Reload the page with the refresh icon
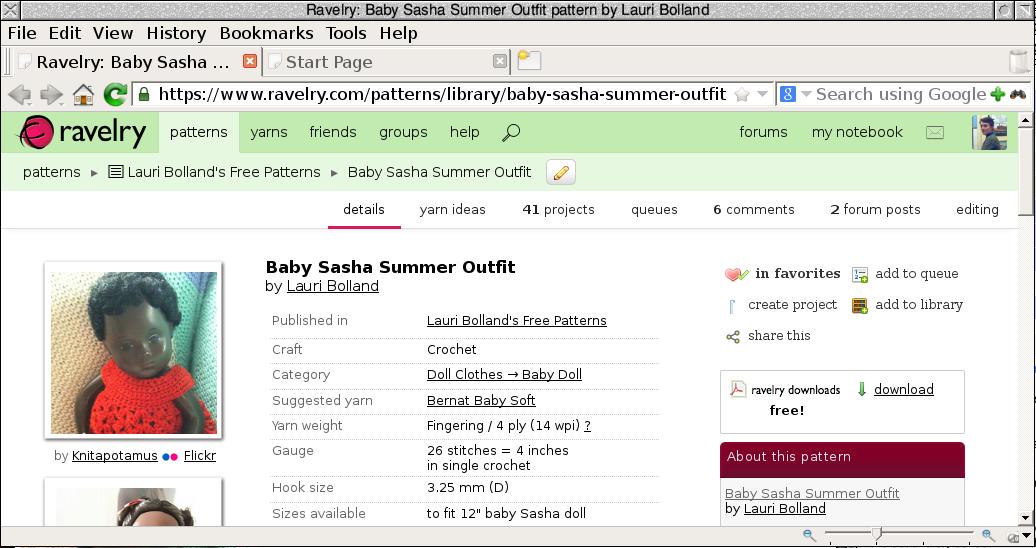1036x548 pixels. click(115, 95)
